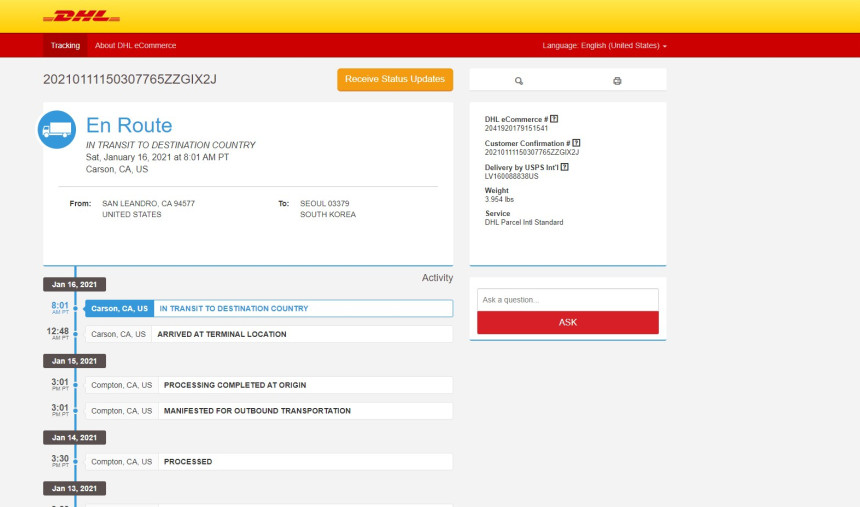Click the SAN LEANDRO, CA 94577 origin address

148,204
